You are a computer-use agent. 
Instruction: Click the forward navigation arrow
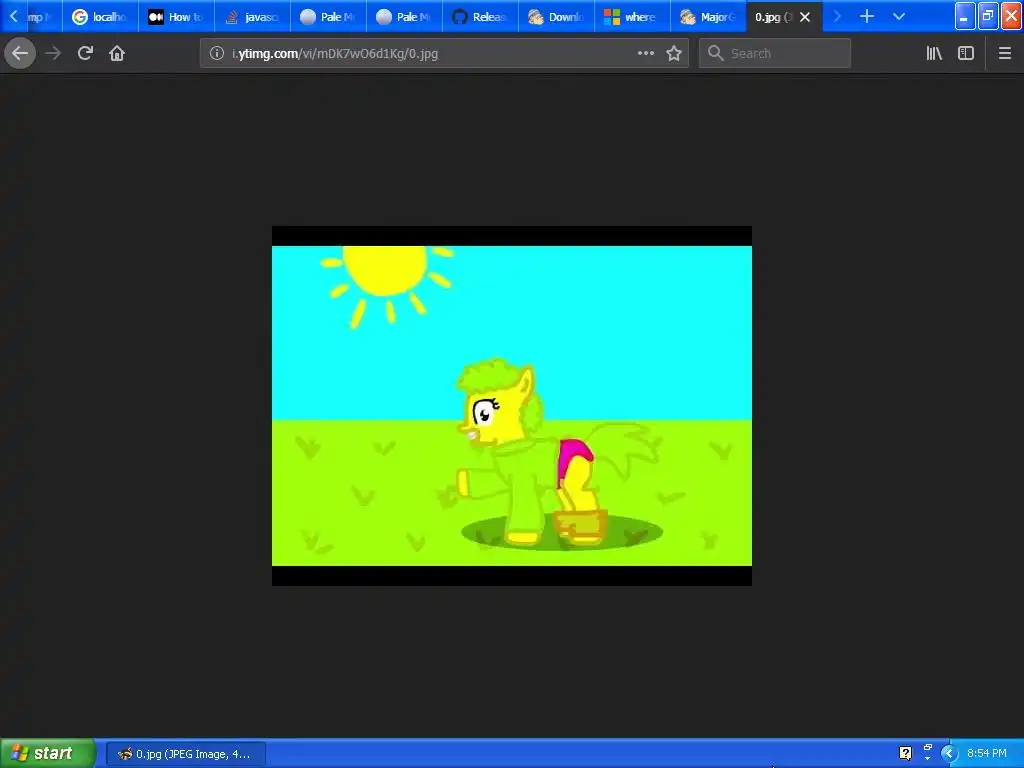pyautogui.click(x=53, y=54)
